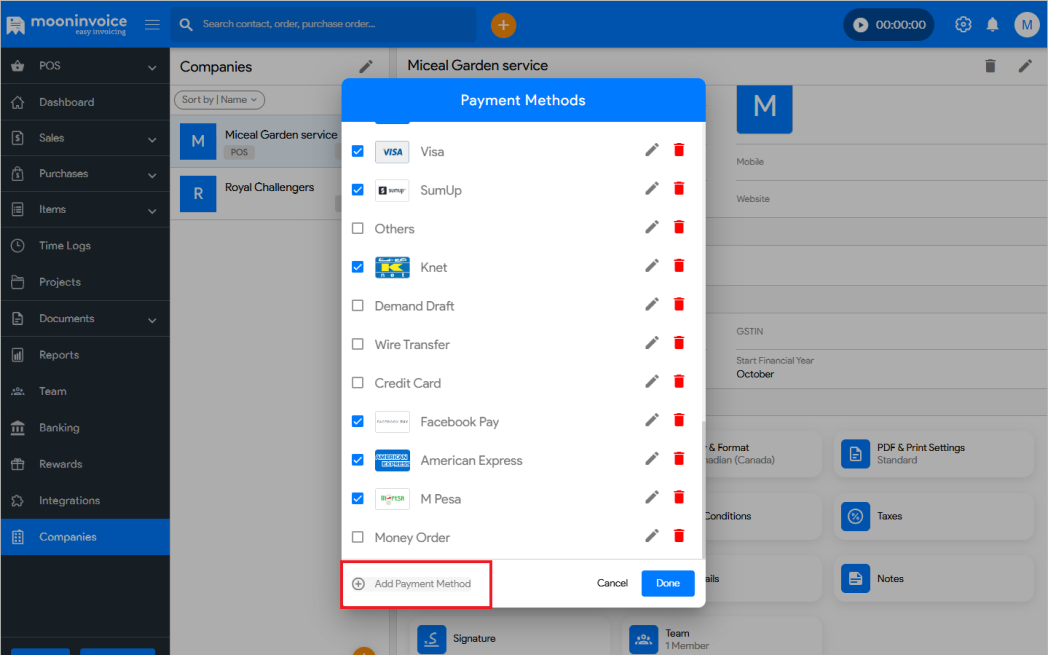Viewport: 1048px width, 655px height.
Task: Enable the Wire Transfer checkbox
Action: (x=358, y=344)
